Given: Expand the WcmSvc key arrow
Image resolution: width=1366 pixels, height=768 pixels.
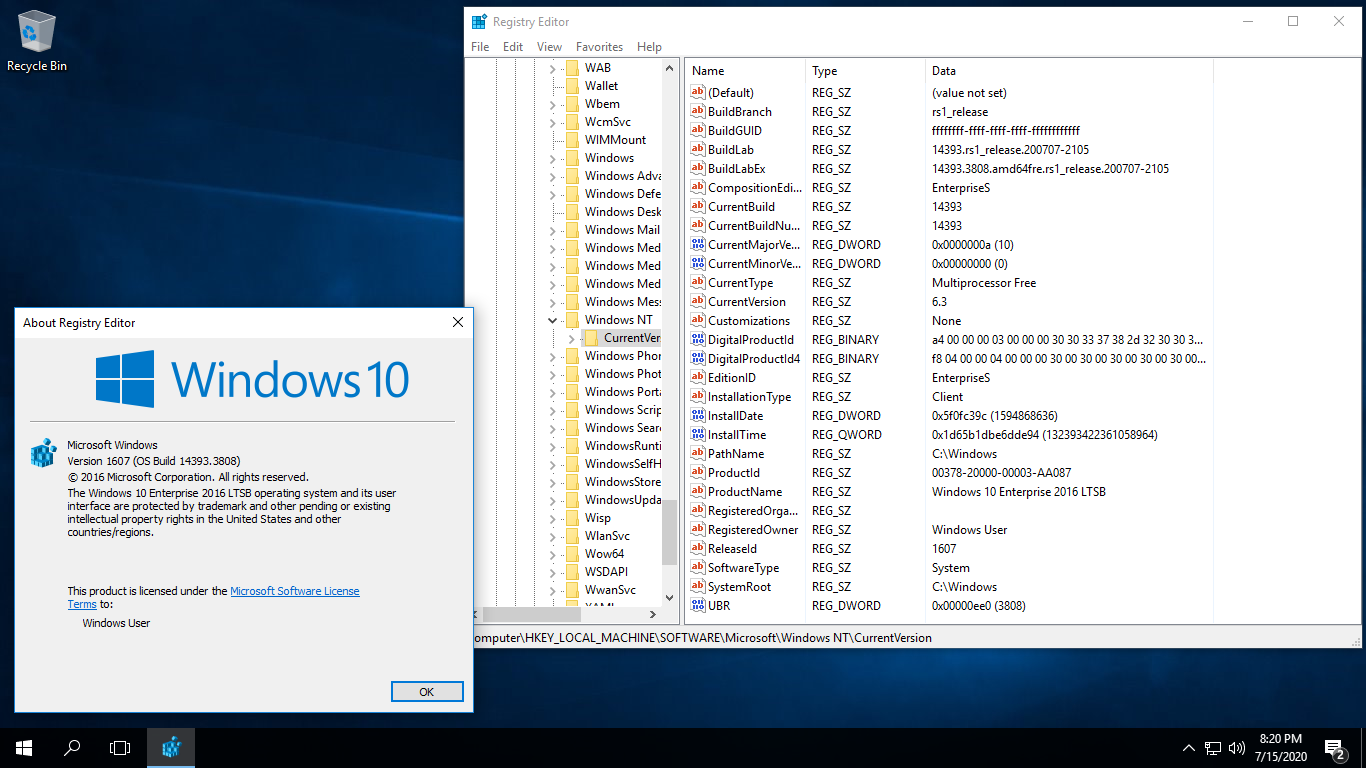Looking at the screenshot, I should [552, 122].
